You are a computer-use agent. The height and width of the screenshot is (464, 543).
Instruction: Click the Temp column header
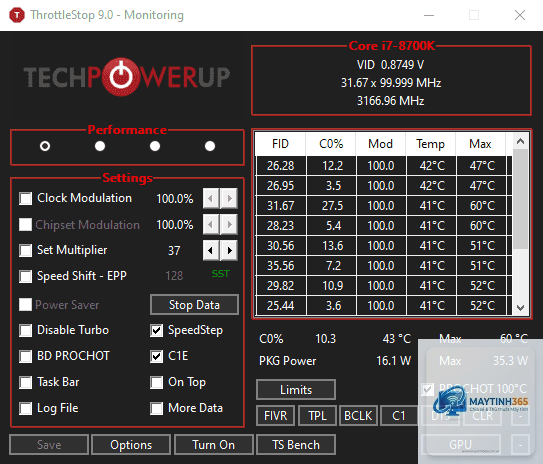point(430,144)
